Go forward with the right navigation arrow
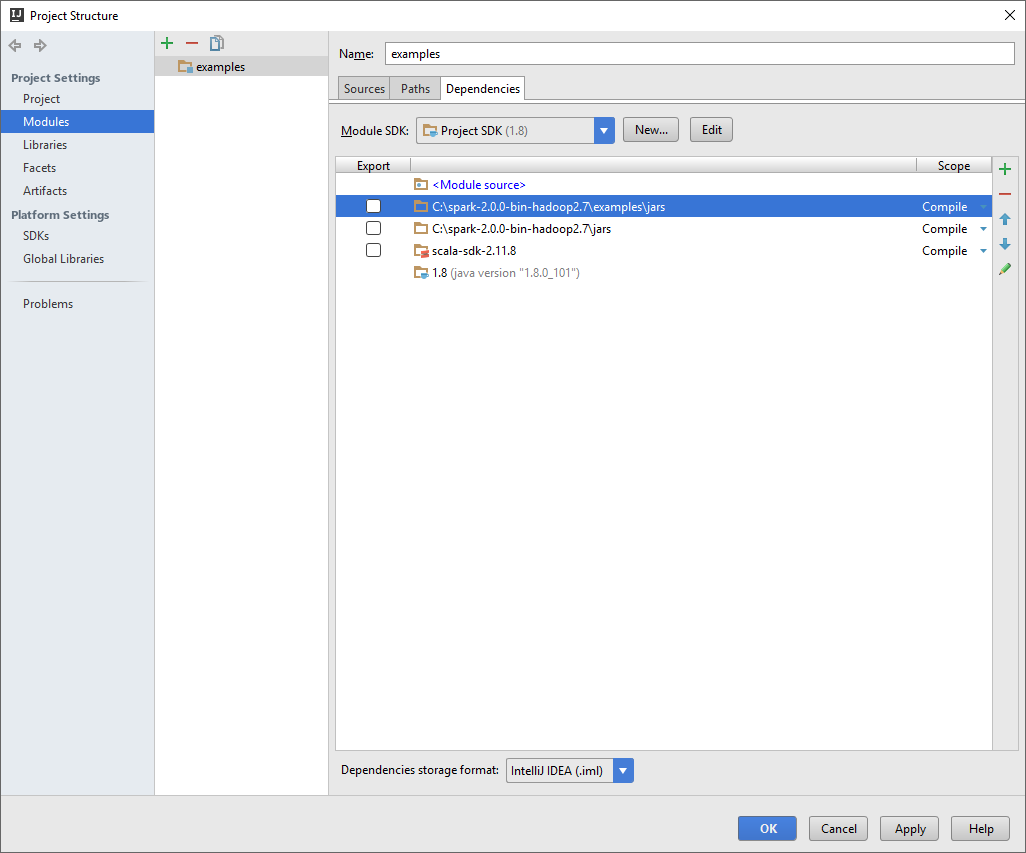This screenshot has height=853, width=1026. click(x=40, y=45)
